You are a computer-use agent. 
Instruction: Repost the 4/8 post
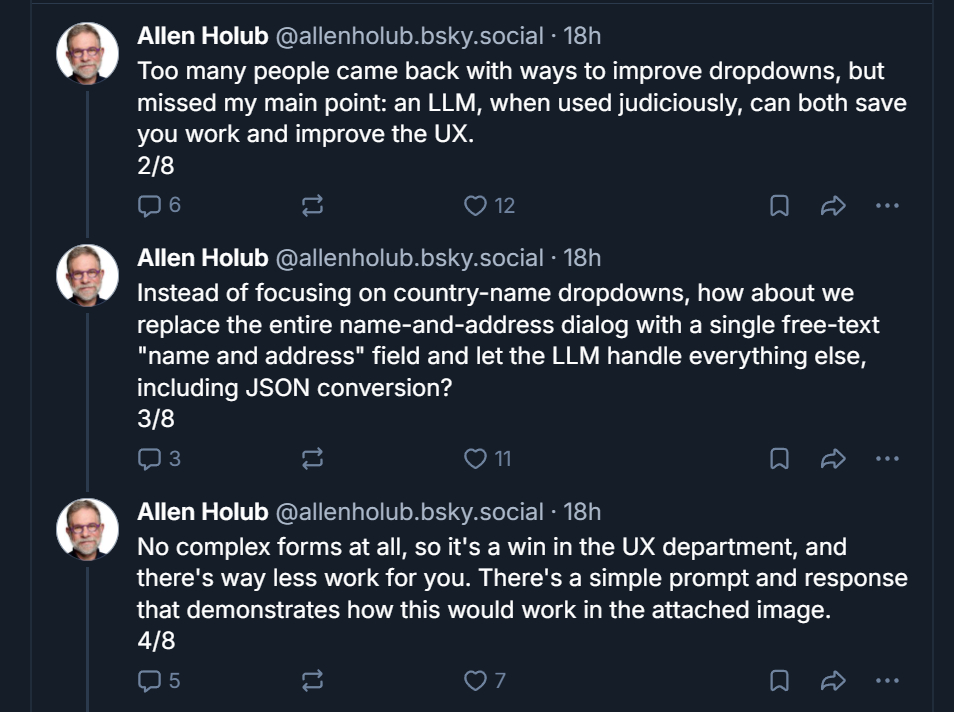pos(312,681)
